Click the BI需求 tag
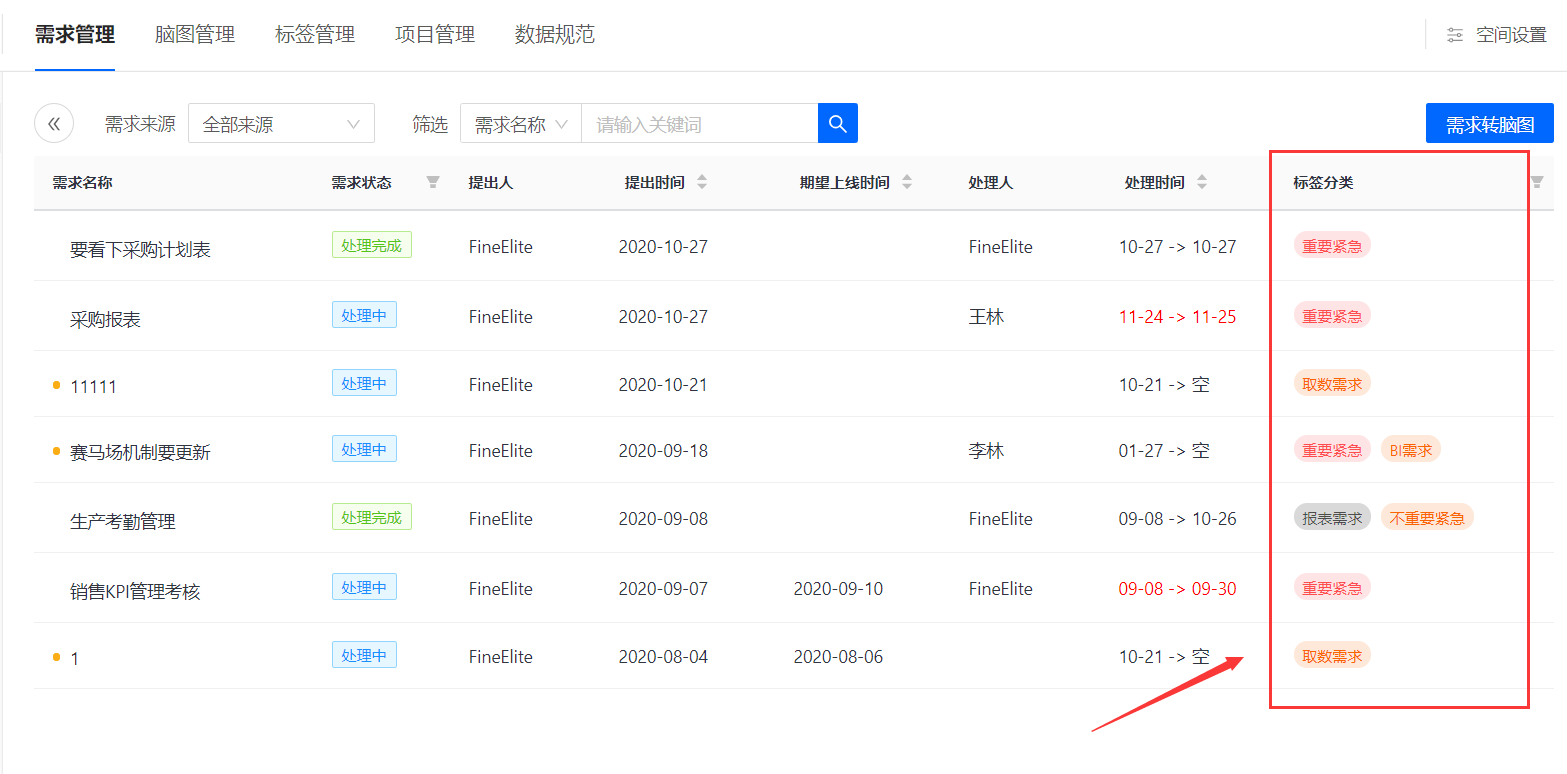 click(1411, 449)
